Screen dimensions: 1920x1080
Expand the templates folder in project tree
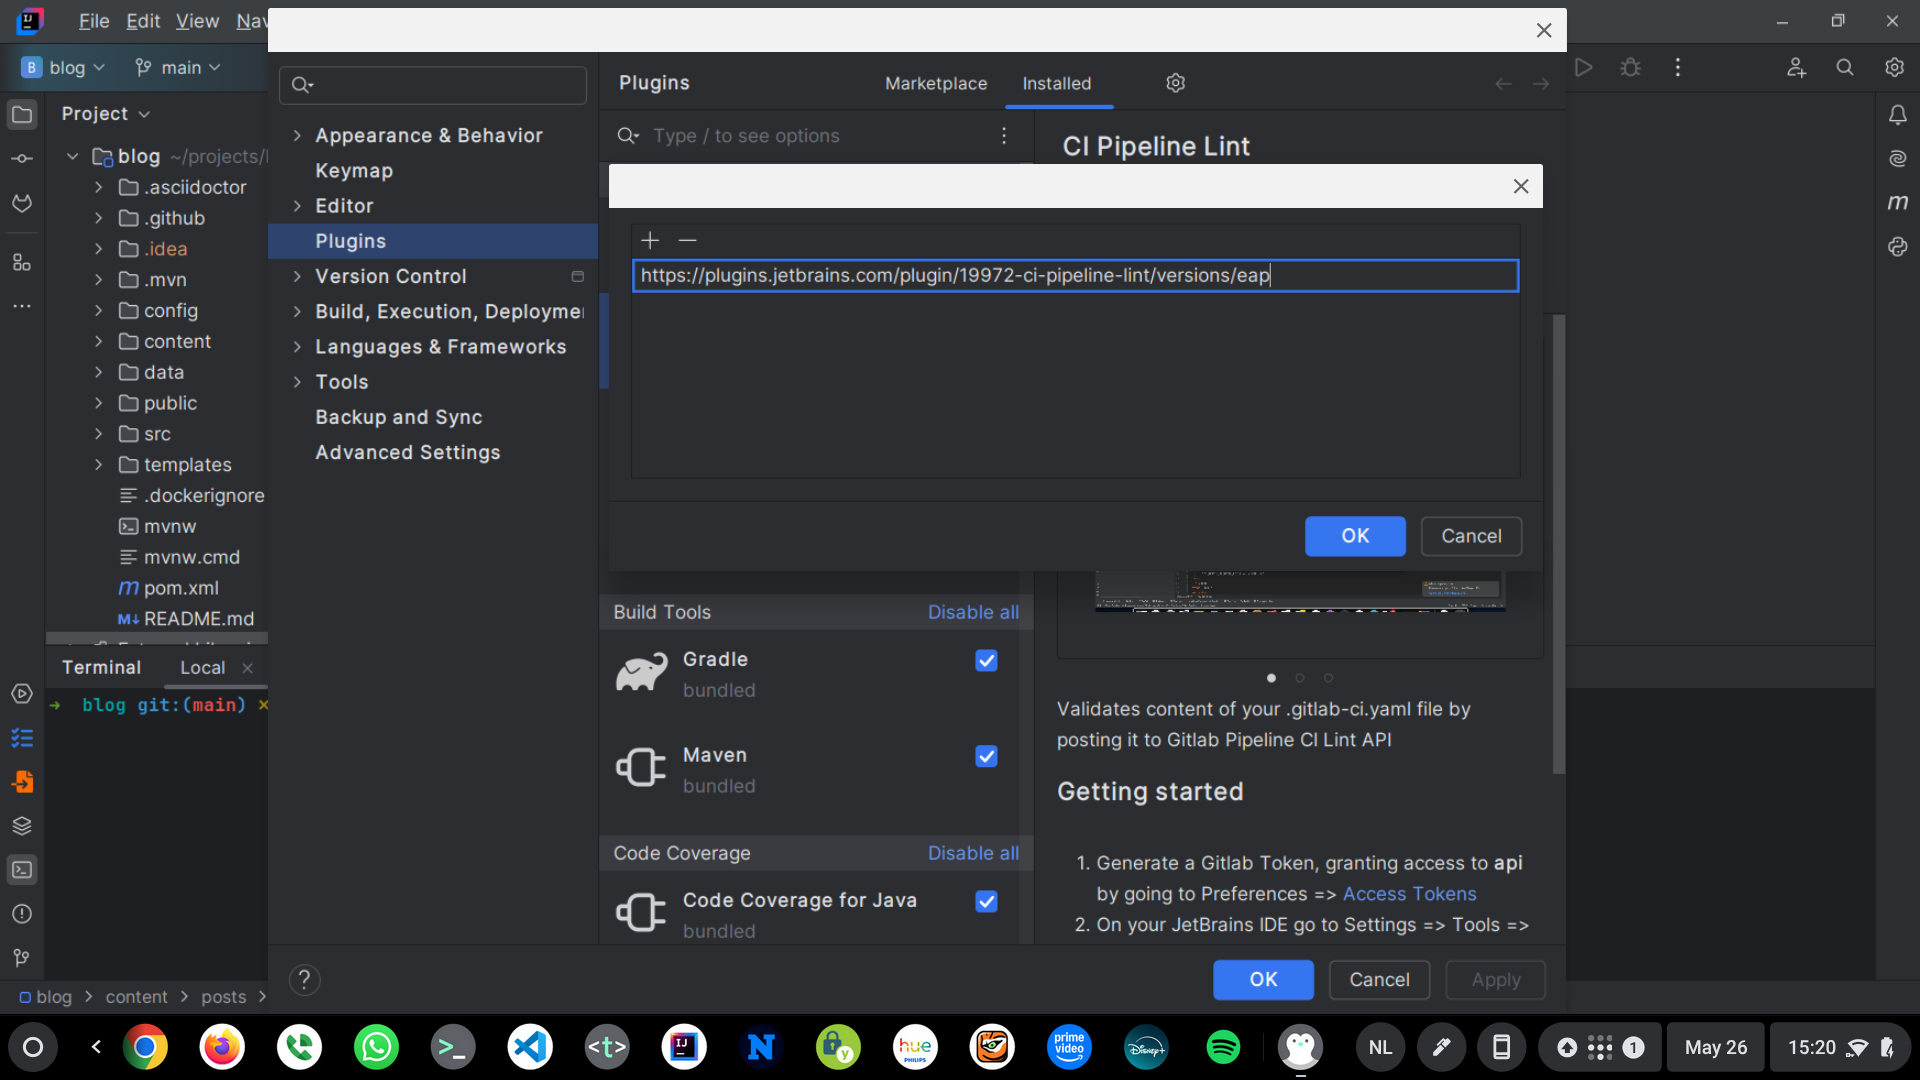[98, 465]
